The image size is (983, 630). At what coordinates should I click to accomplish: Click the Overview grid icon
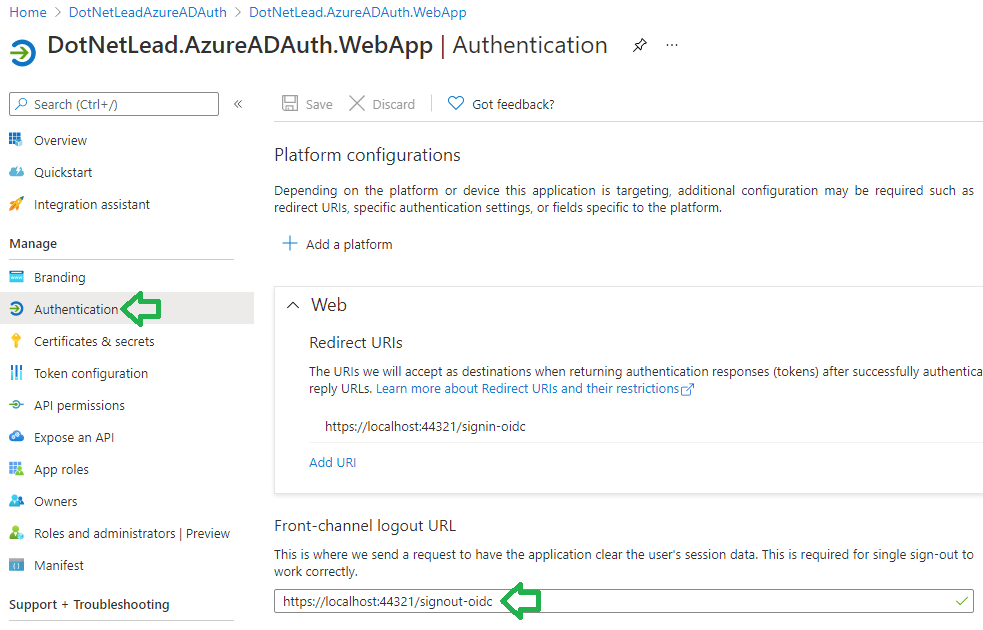tap(16, 140)
